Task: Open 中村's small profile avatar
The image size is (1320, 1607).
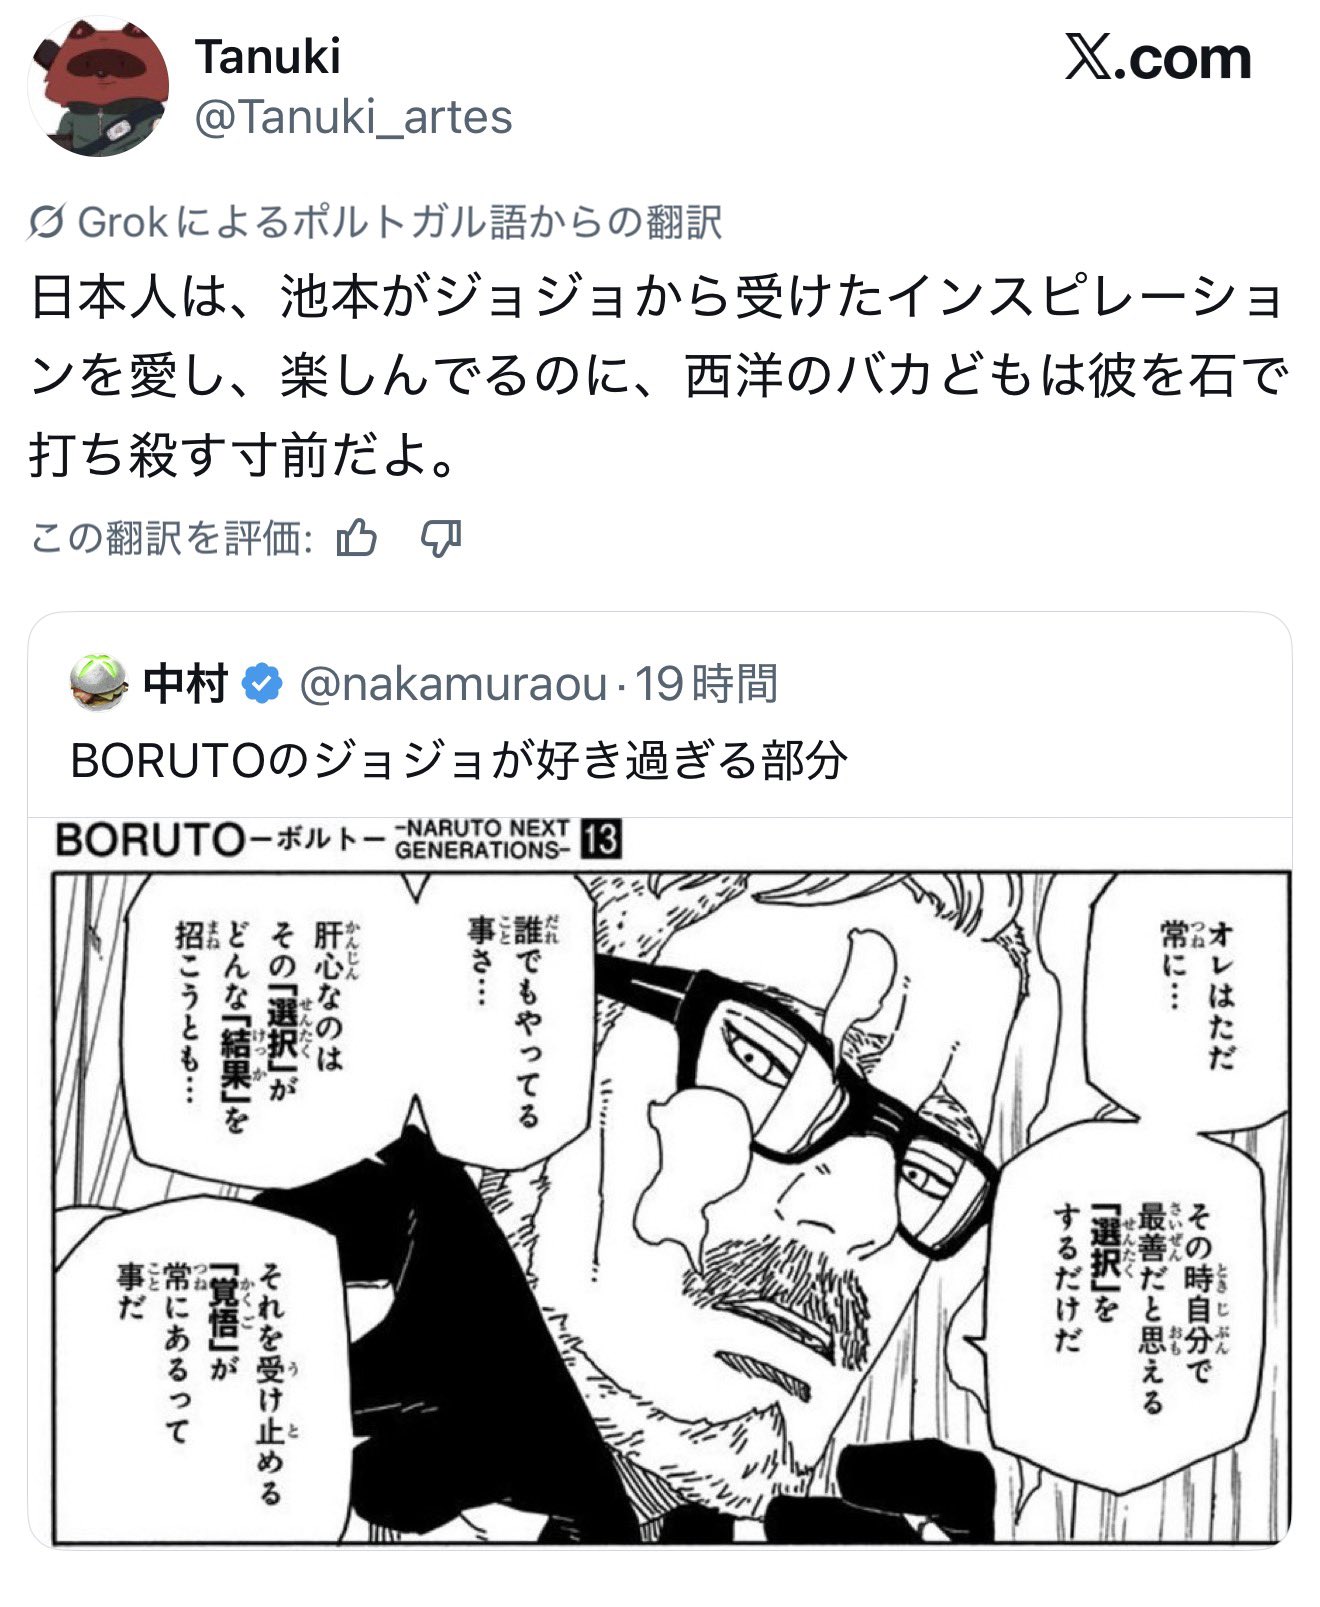Action: point(98,683)
